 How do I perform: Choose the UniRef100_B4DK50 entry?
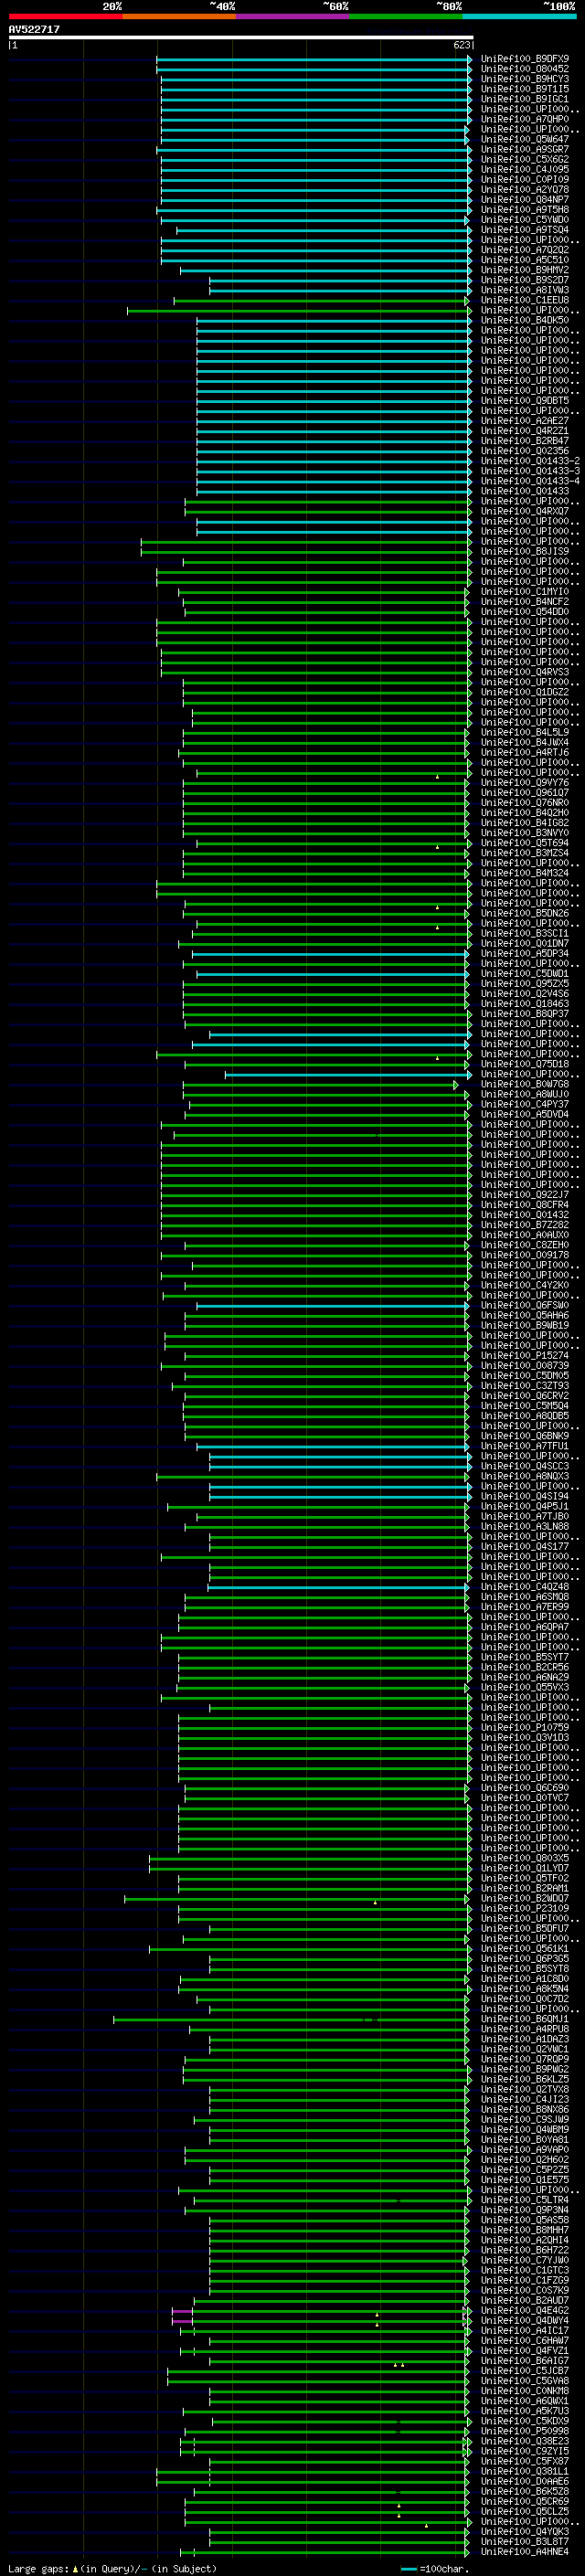tap(525, 320)
